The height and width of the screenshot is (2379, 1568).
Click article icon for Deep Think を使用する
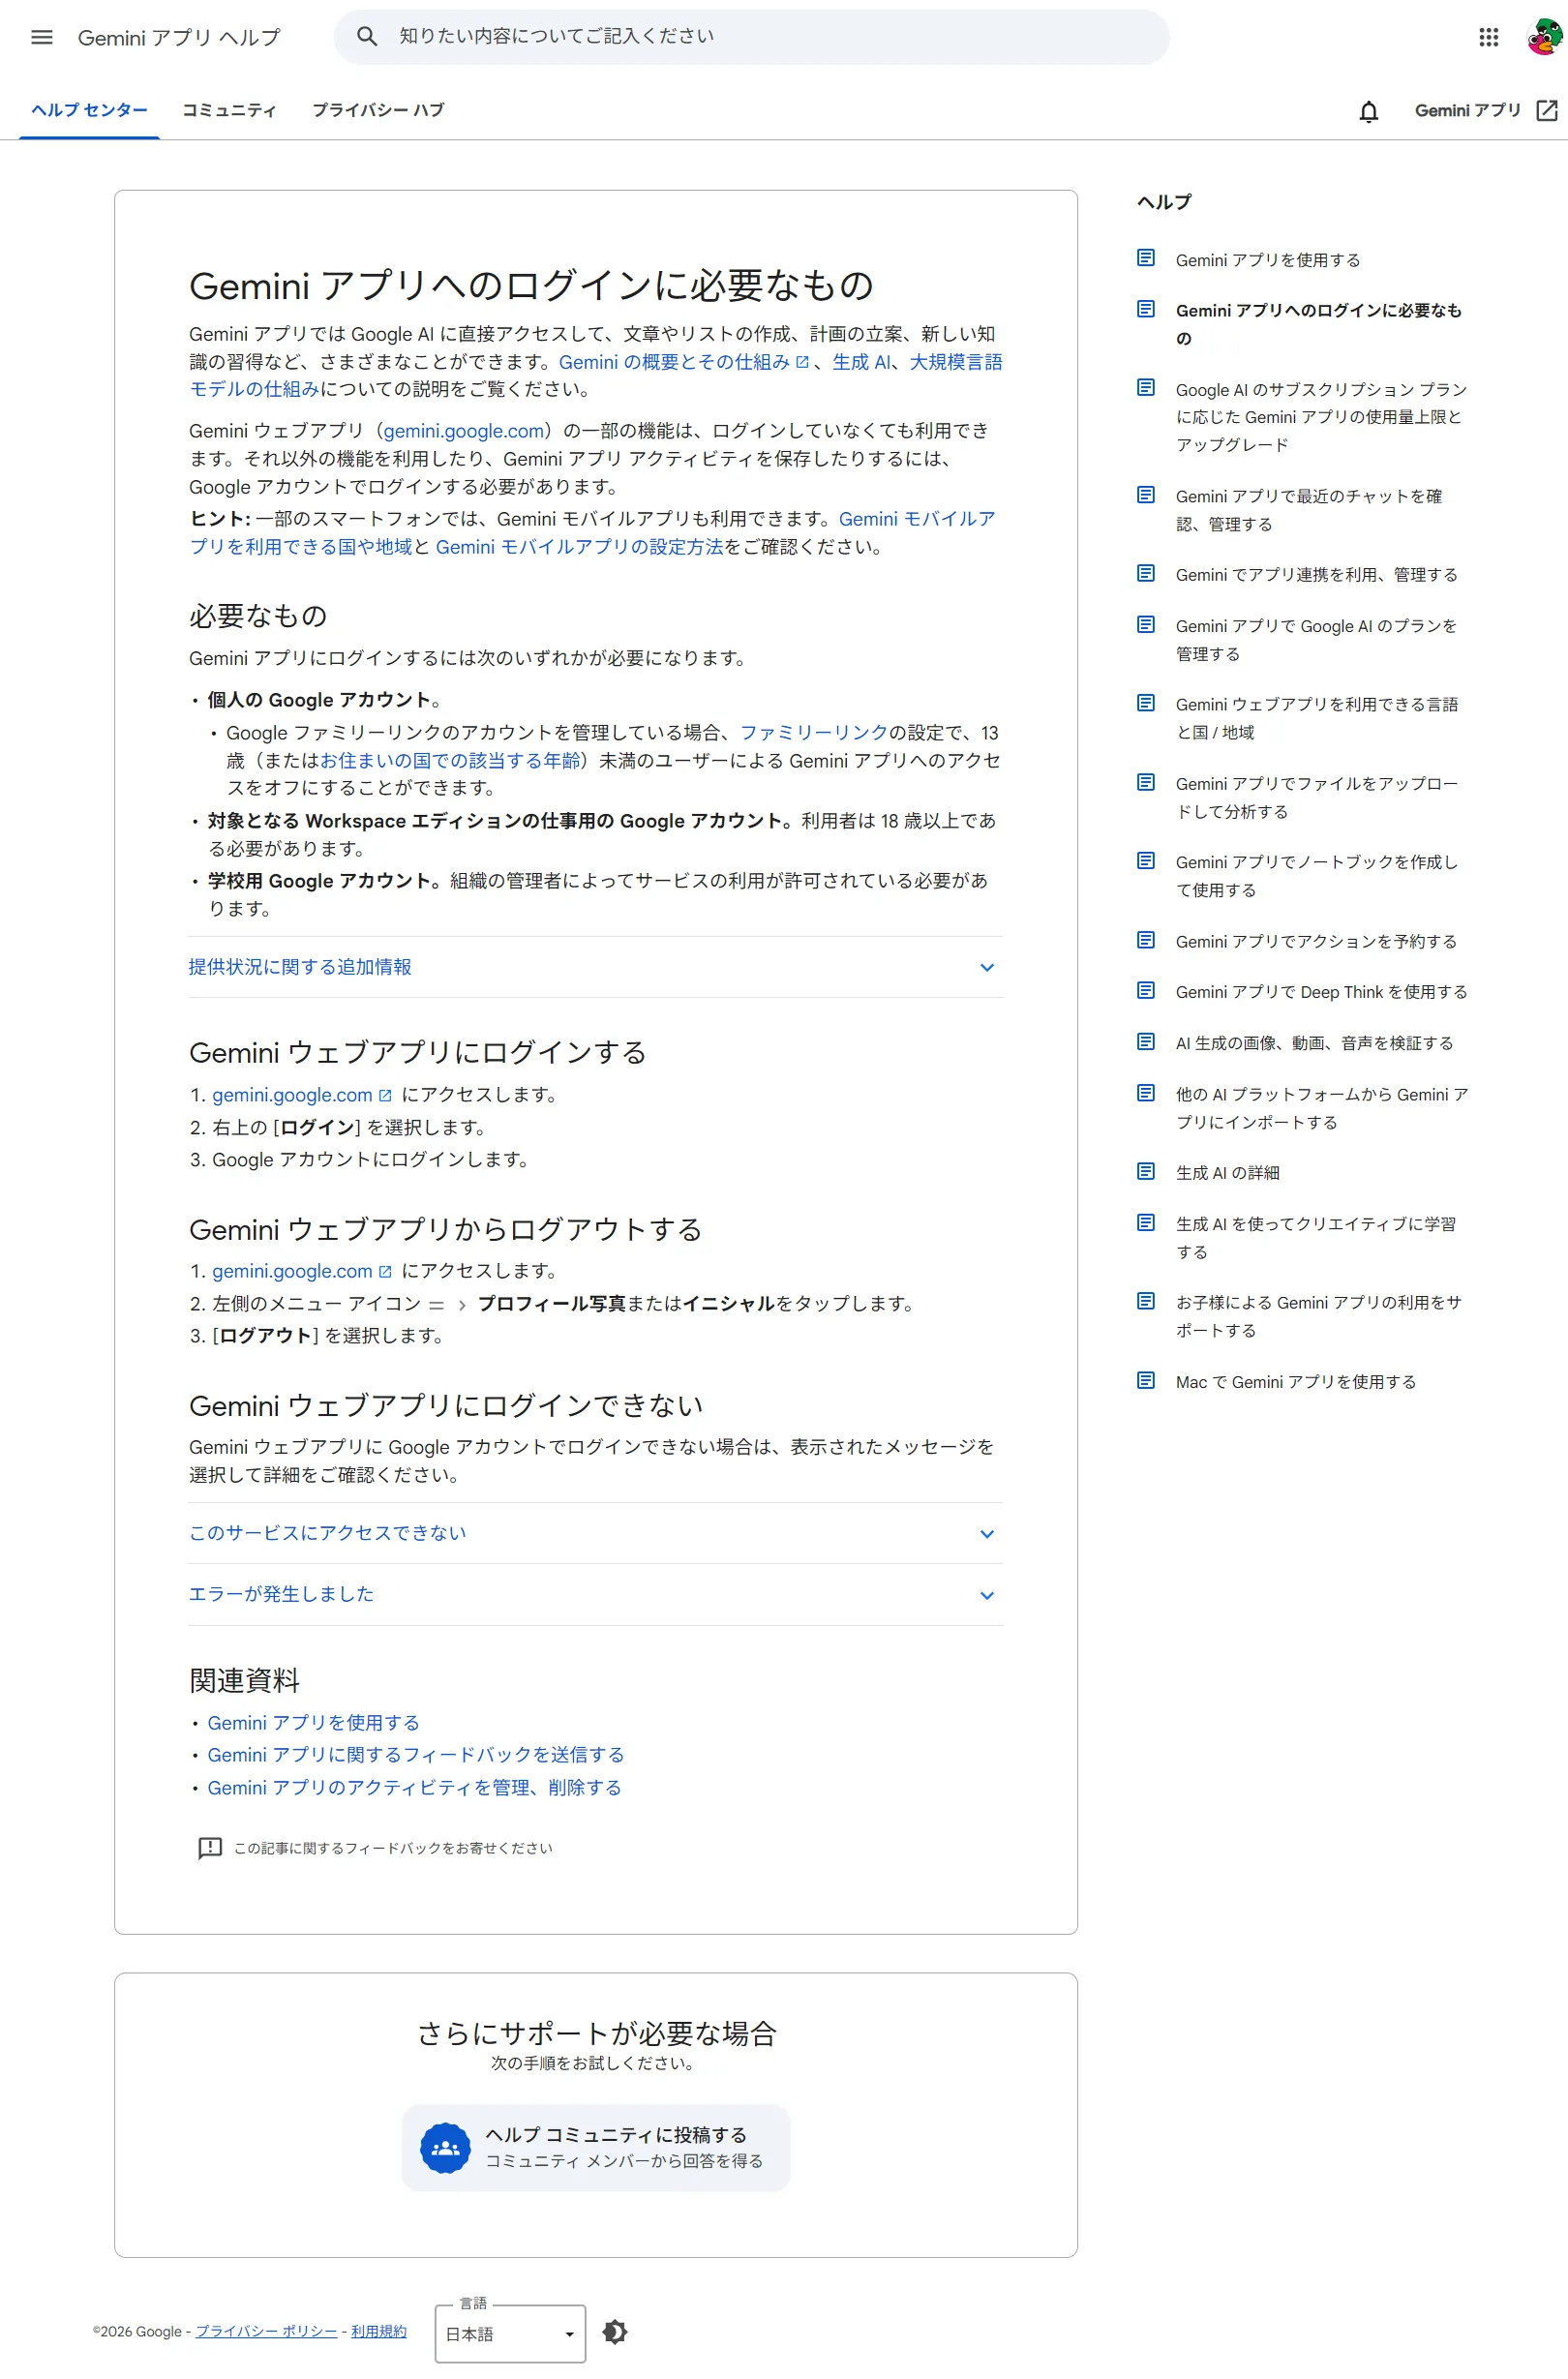coord(1146,990)
